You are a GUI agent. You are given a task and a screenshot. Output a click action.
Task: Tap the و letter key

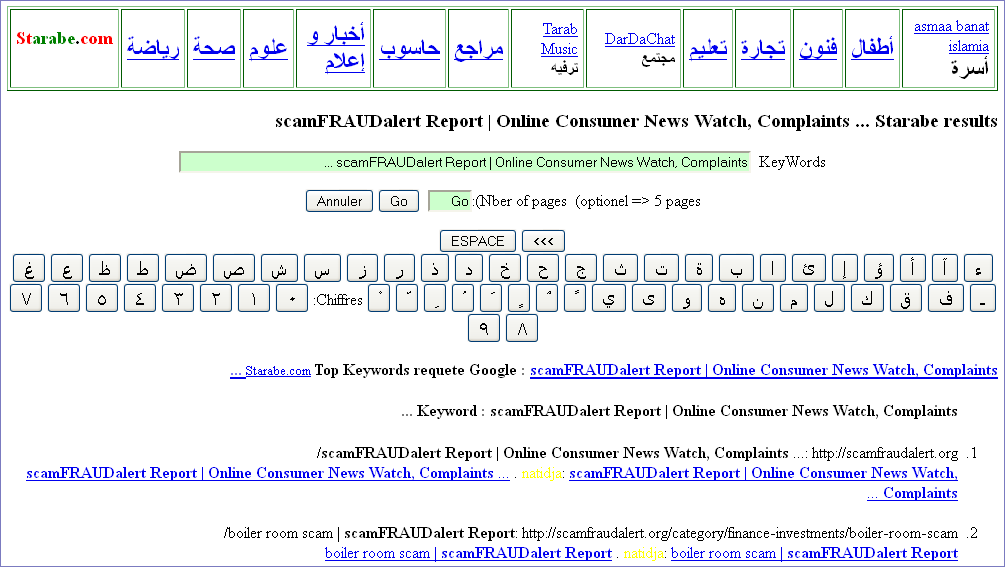686,299
